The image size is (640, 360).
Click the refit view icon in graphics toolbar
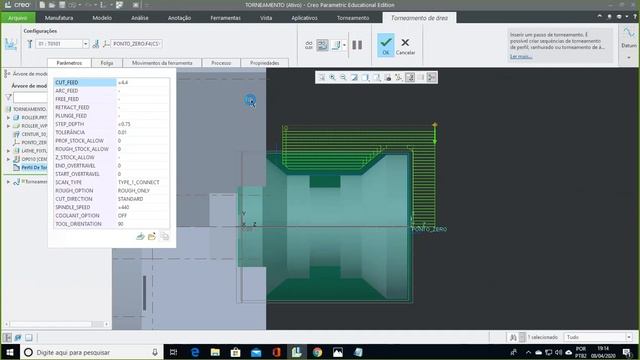click(x=322, y=77)
